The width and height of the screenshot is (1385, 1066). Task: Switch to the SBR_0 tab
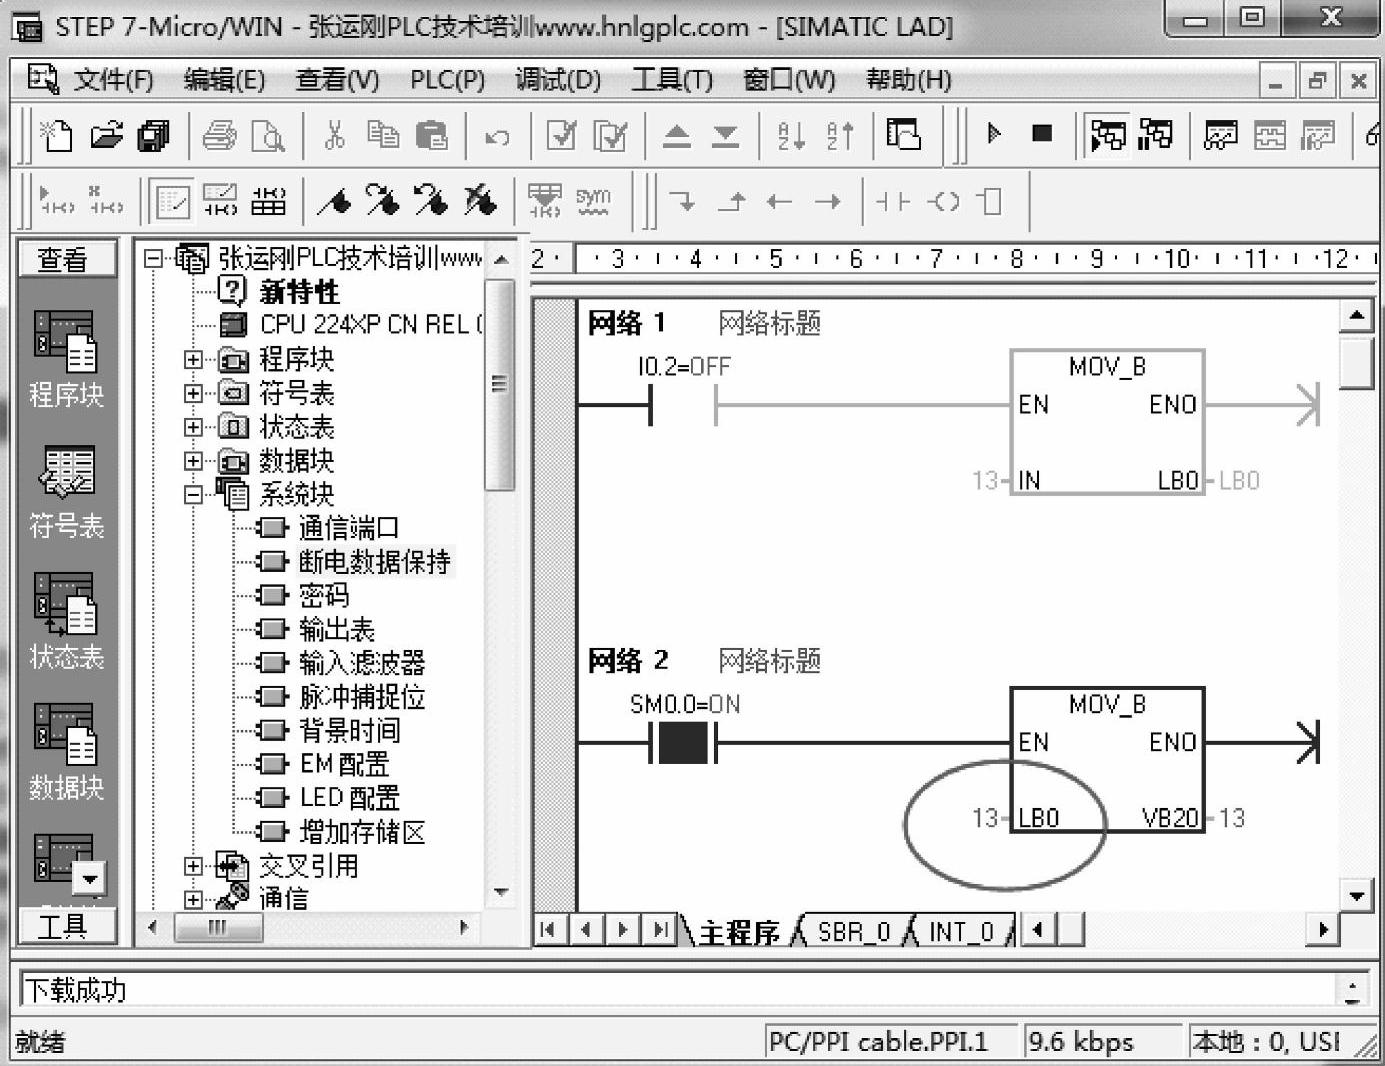coord(853,932)
